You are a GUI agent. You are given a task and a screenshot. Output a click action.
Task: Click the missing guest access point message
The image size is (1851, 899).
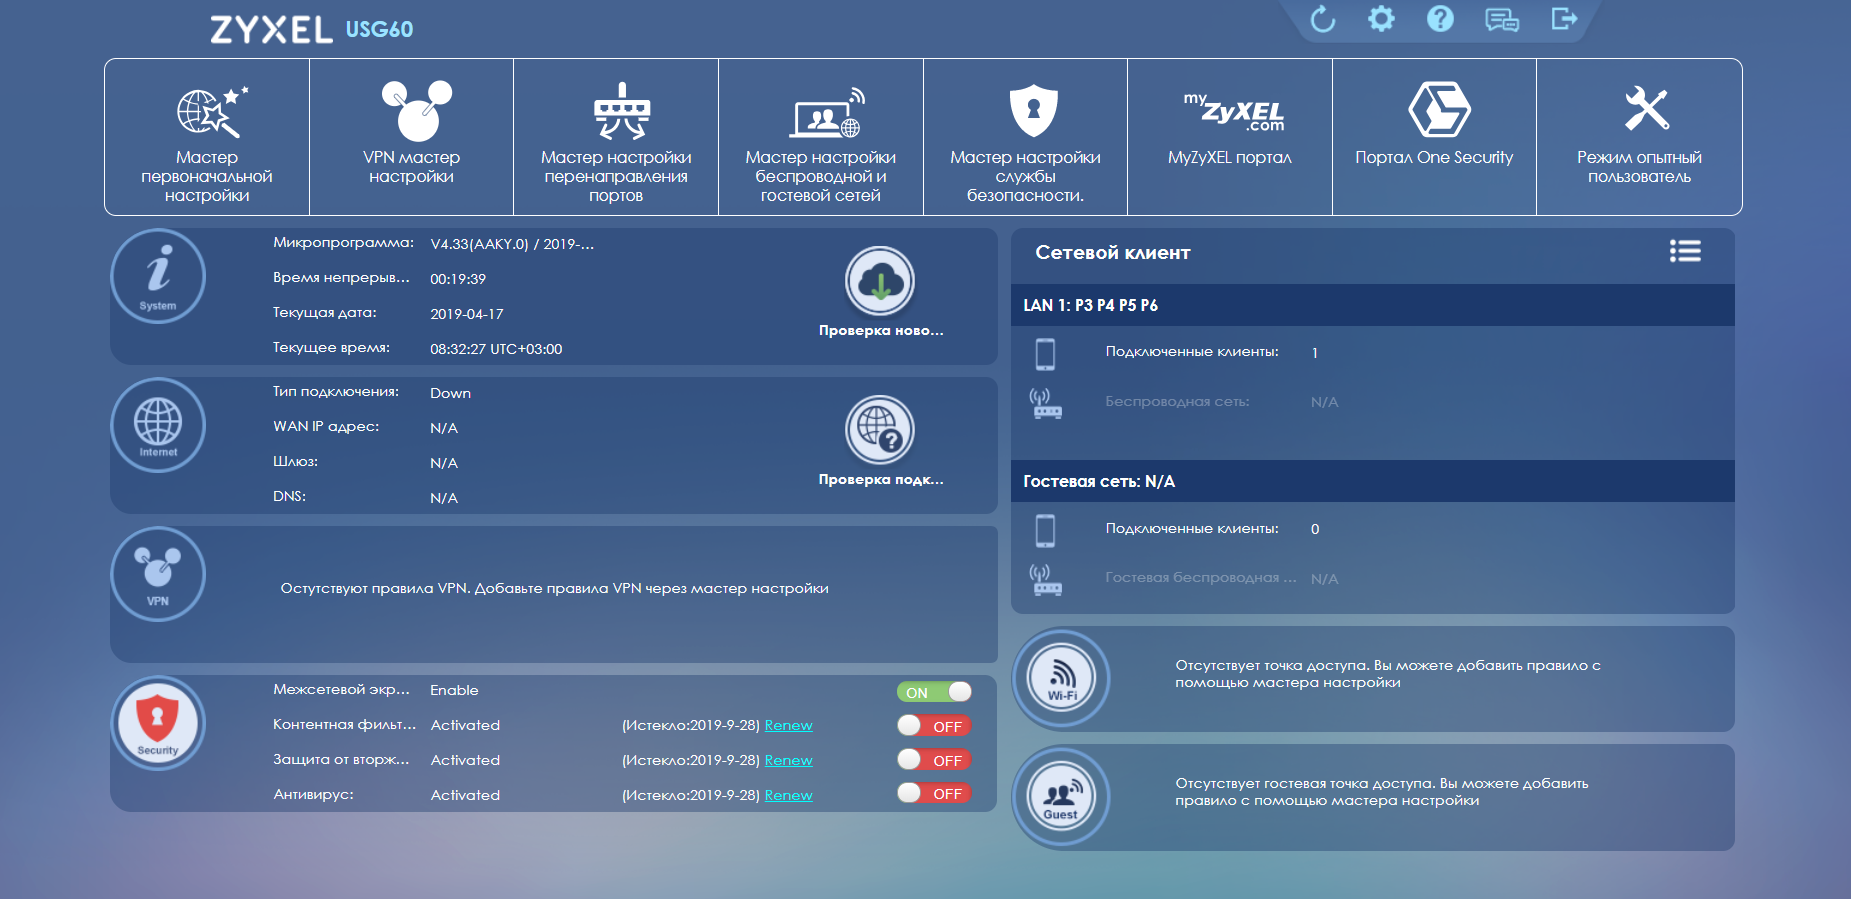click(x=1382, y=792)
